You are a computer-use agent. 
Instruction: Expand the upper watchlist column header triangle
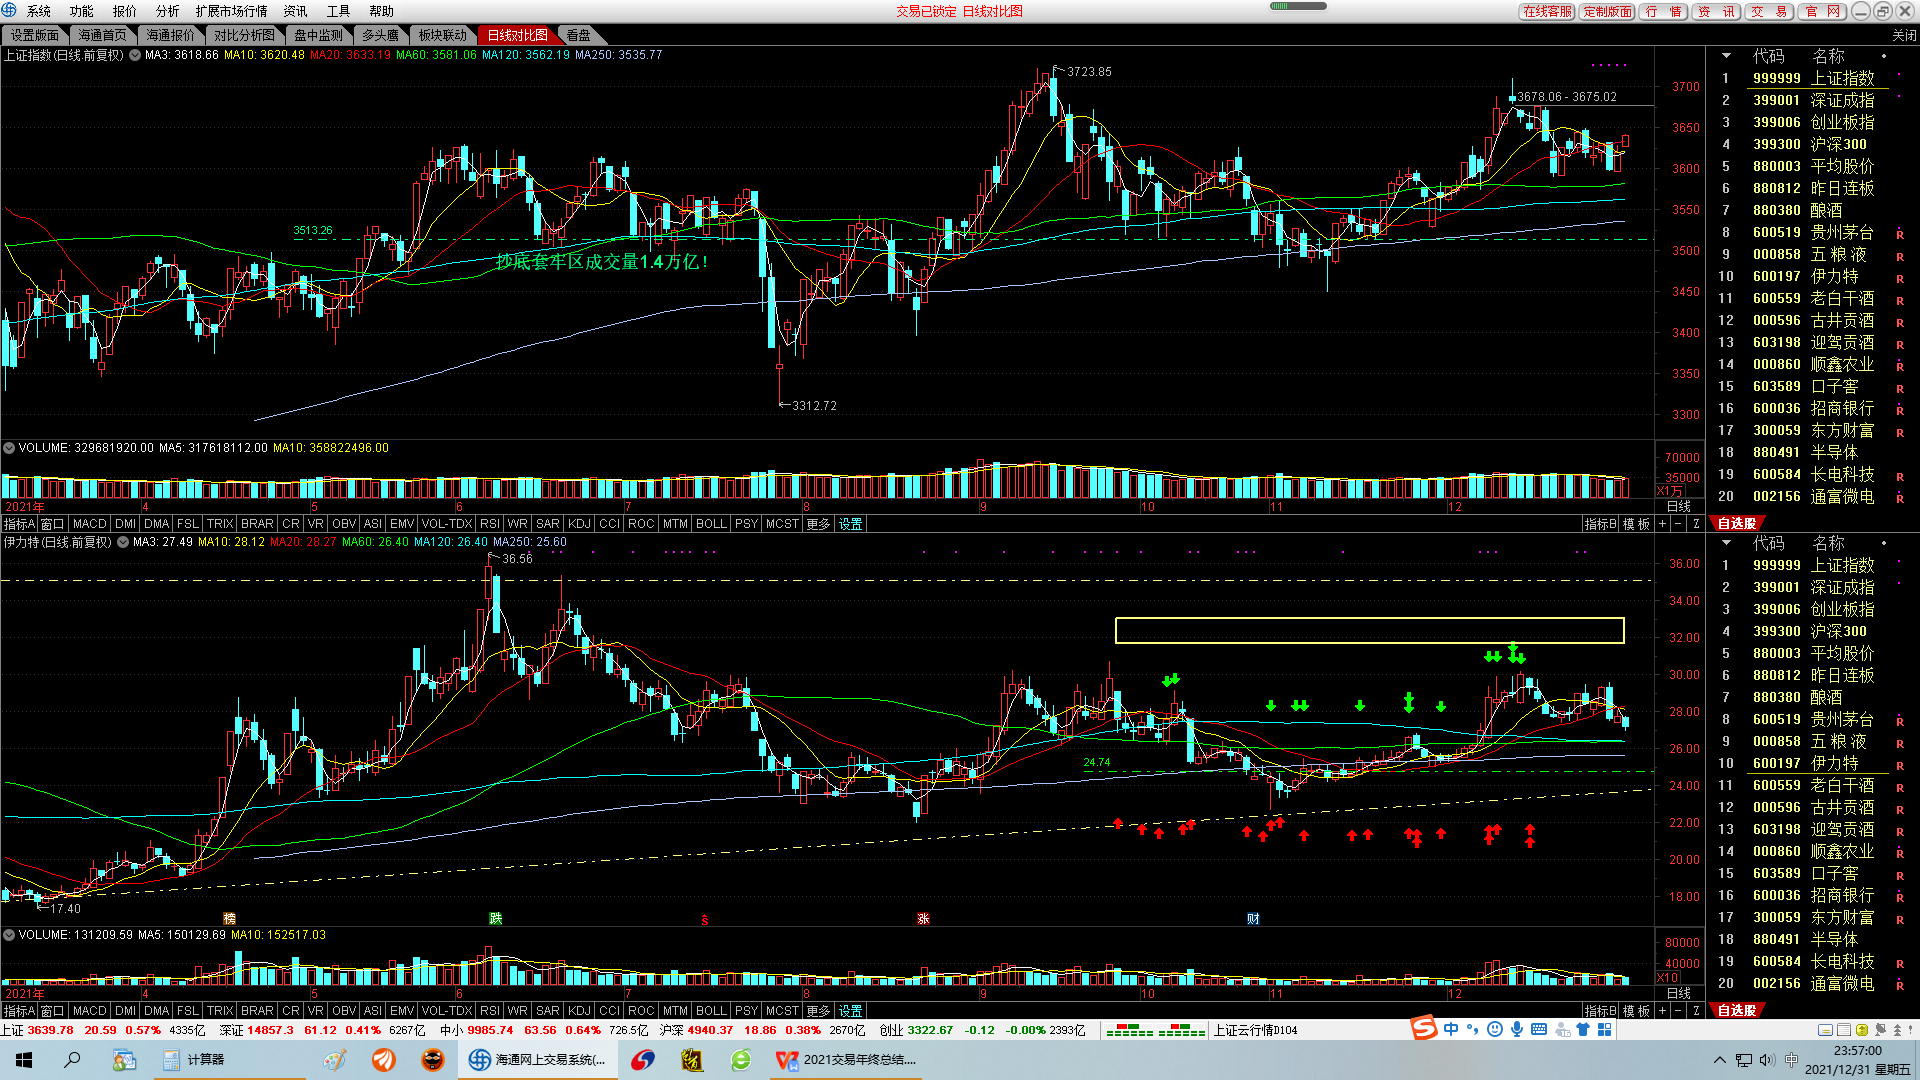pos(1725,56)
